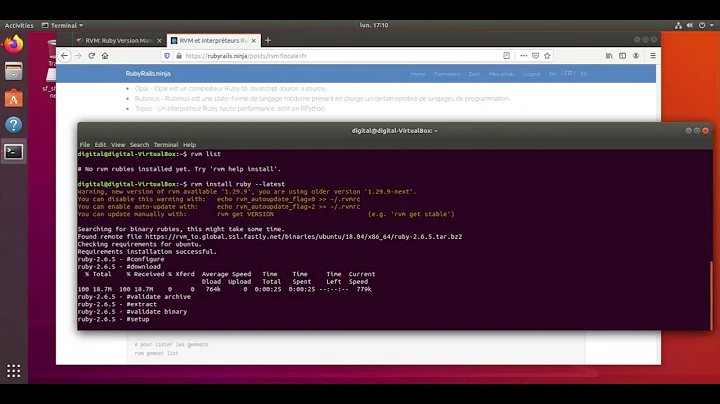The height and width of the screenshot is (404, 720).
Task: Reload the Firefox page
Action: [91, 56]
